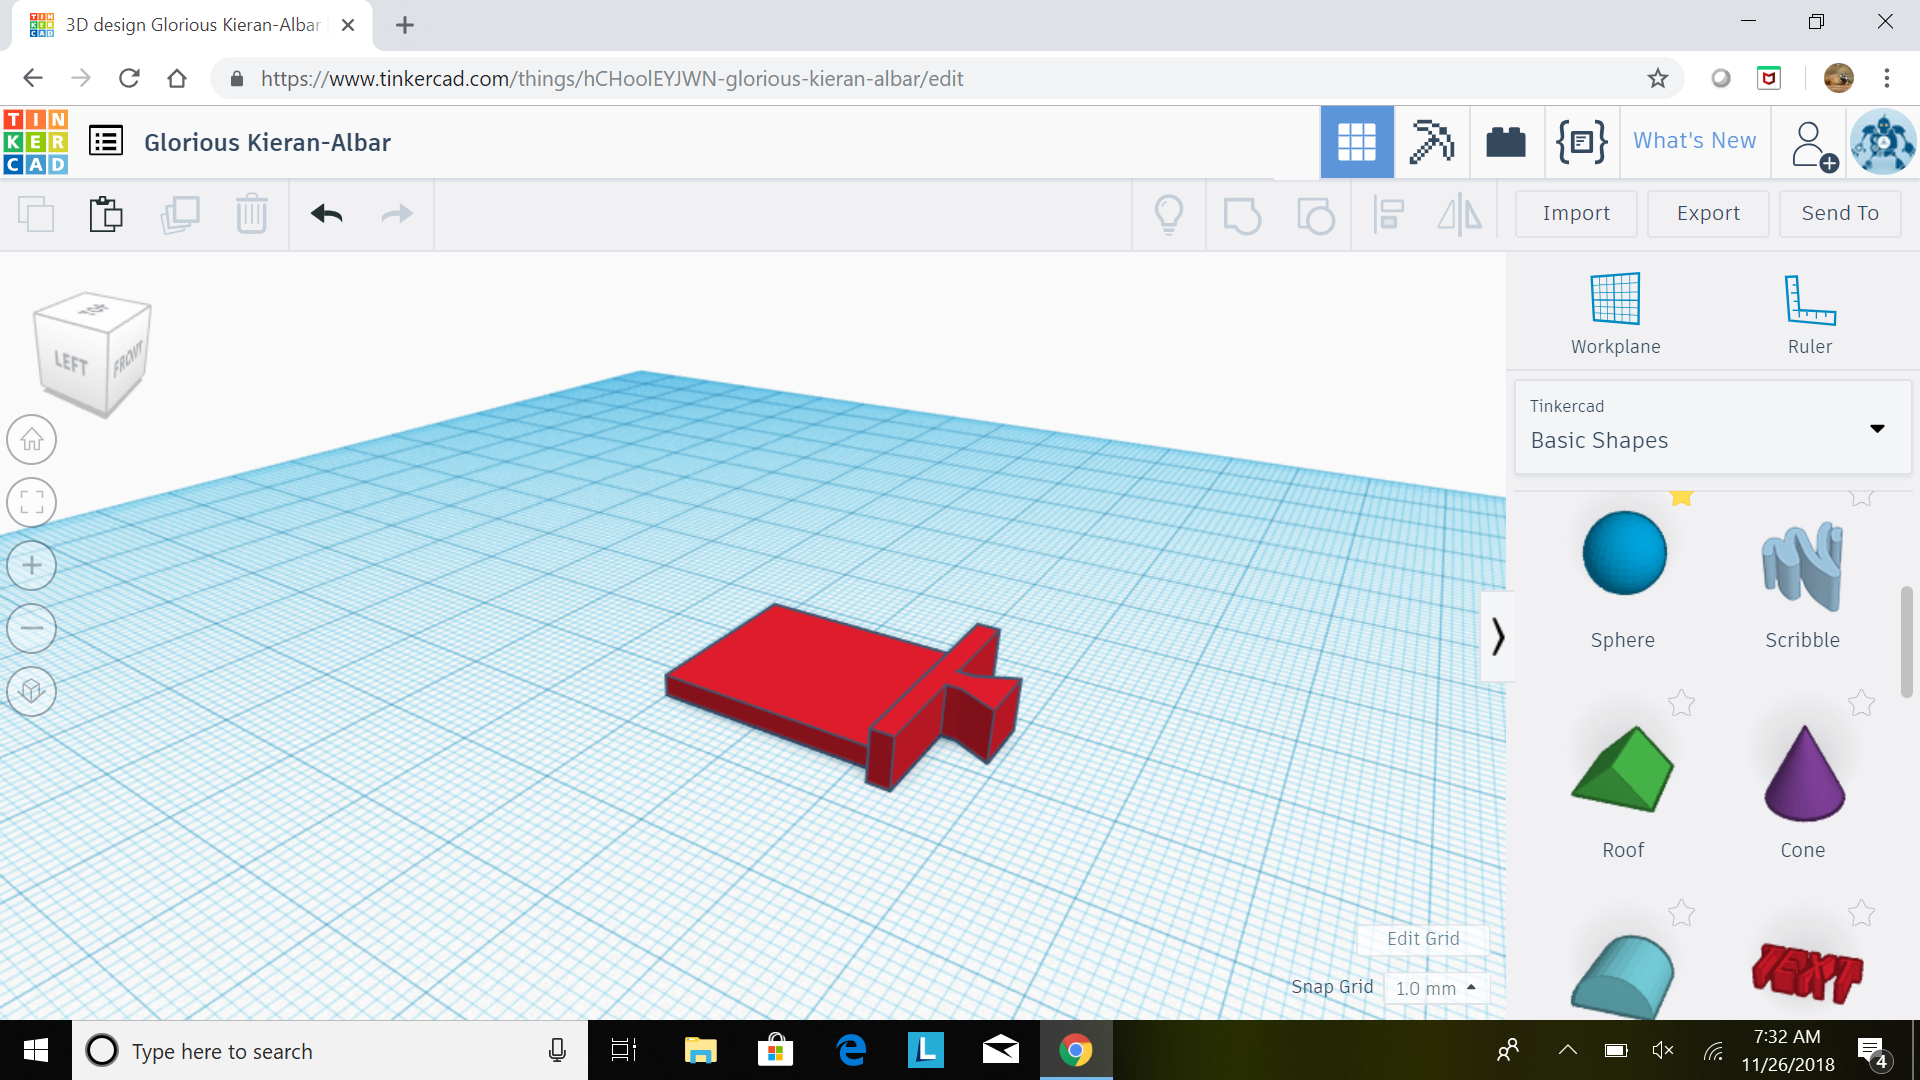The image size is (1920, 1080).
Task: Click the Send To button
Action: coord(1840,213)
